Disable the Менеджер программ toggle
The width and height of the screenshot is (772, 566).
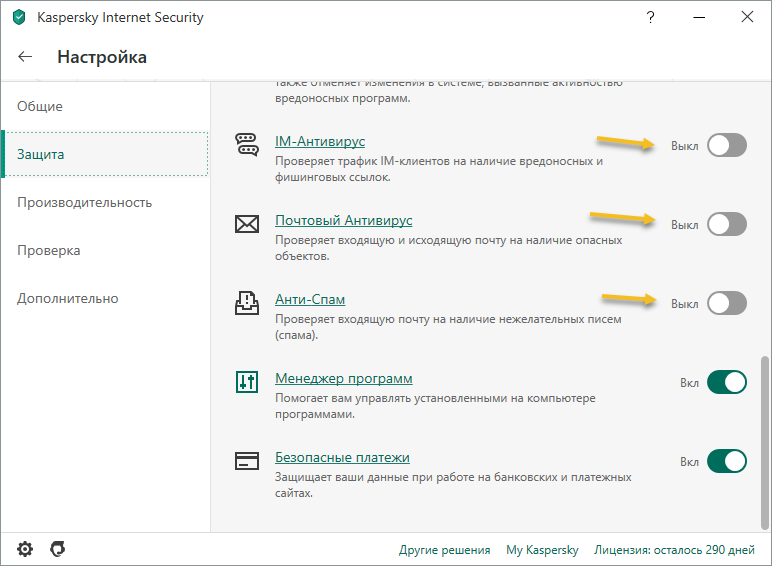[726, 382]
